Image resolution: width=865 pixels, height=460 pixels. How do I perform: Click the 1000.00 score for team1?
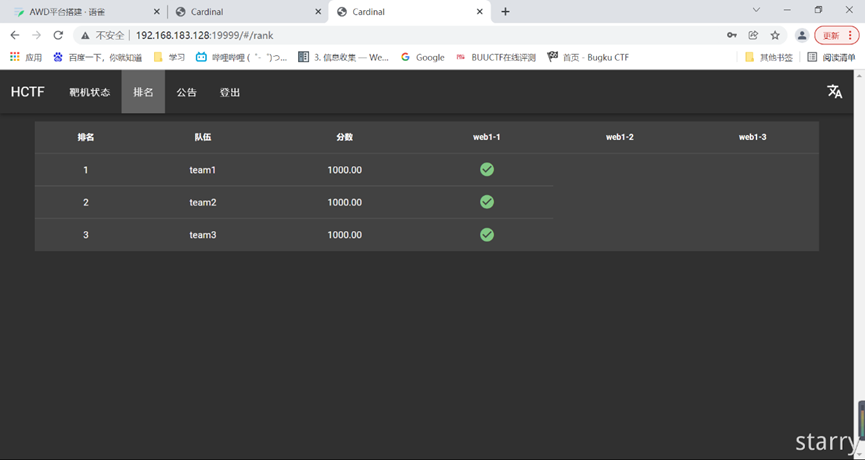coord(345,170)
